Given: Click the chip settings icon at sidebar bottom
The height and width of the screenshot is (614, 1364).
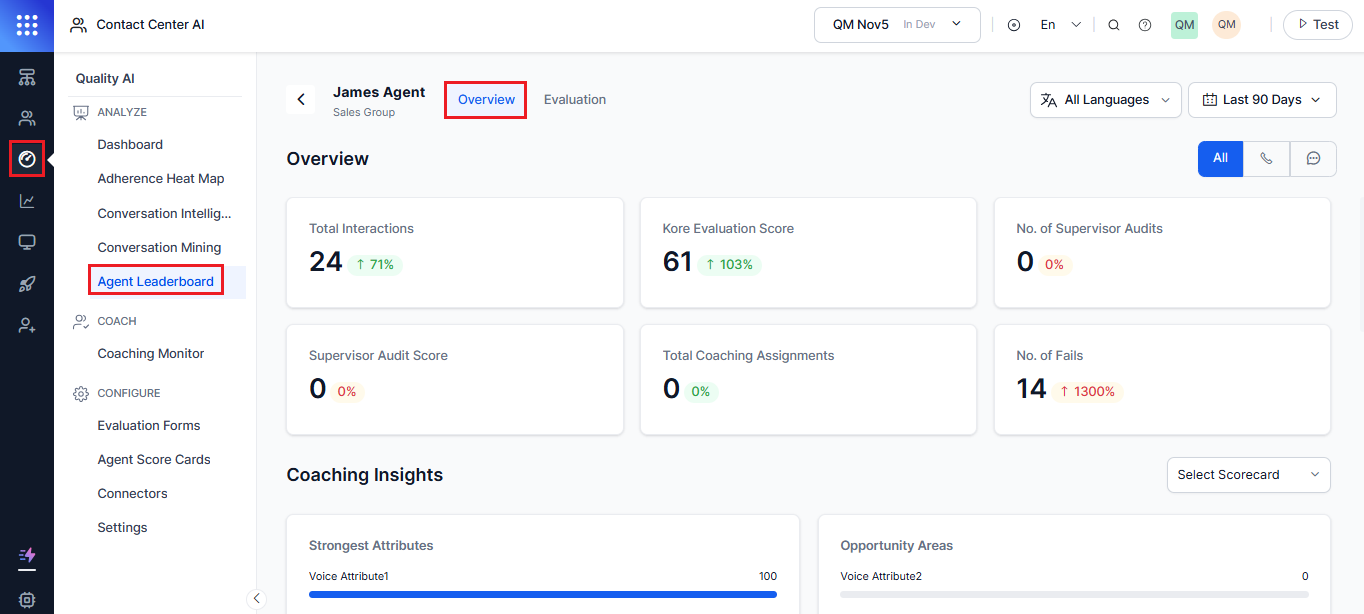Looking at the screenshot, I should [x=27, y=600].
